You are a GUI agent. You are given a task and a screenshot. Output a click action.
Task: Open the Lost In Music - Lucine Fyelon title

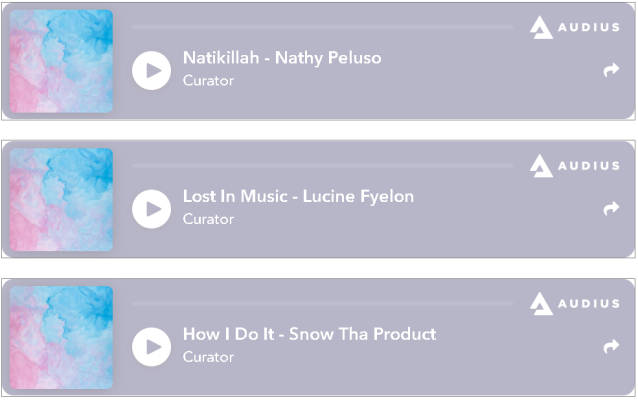298,196
